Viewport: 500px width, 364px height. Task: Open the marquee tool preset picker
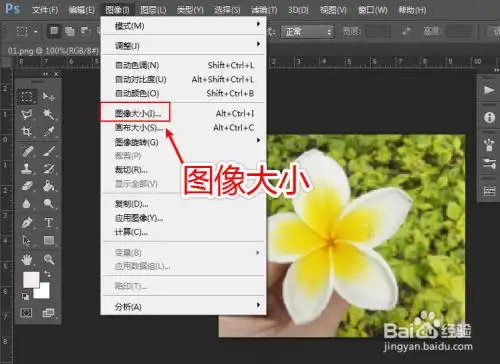click(35, 32)
